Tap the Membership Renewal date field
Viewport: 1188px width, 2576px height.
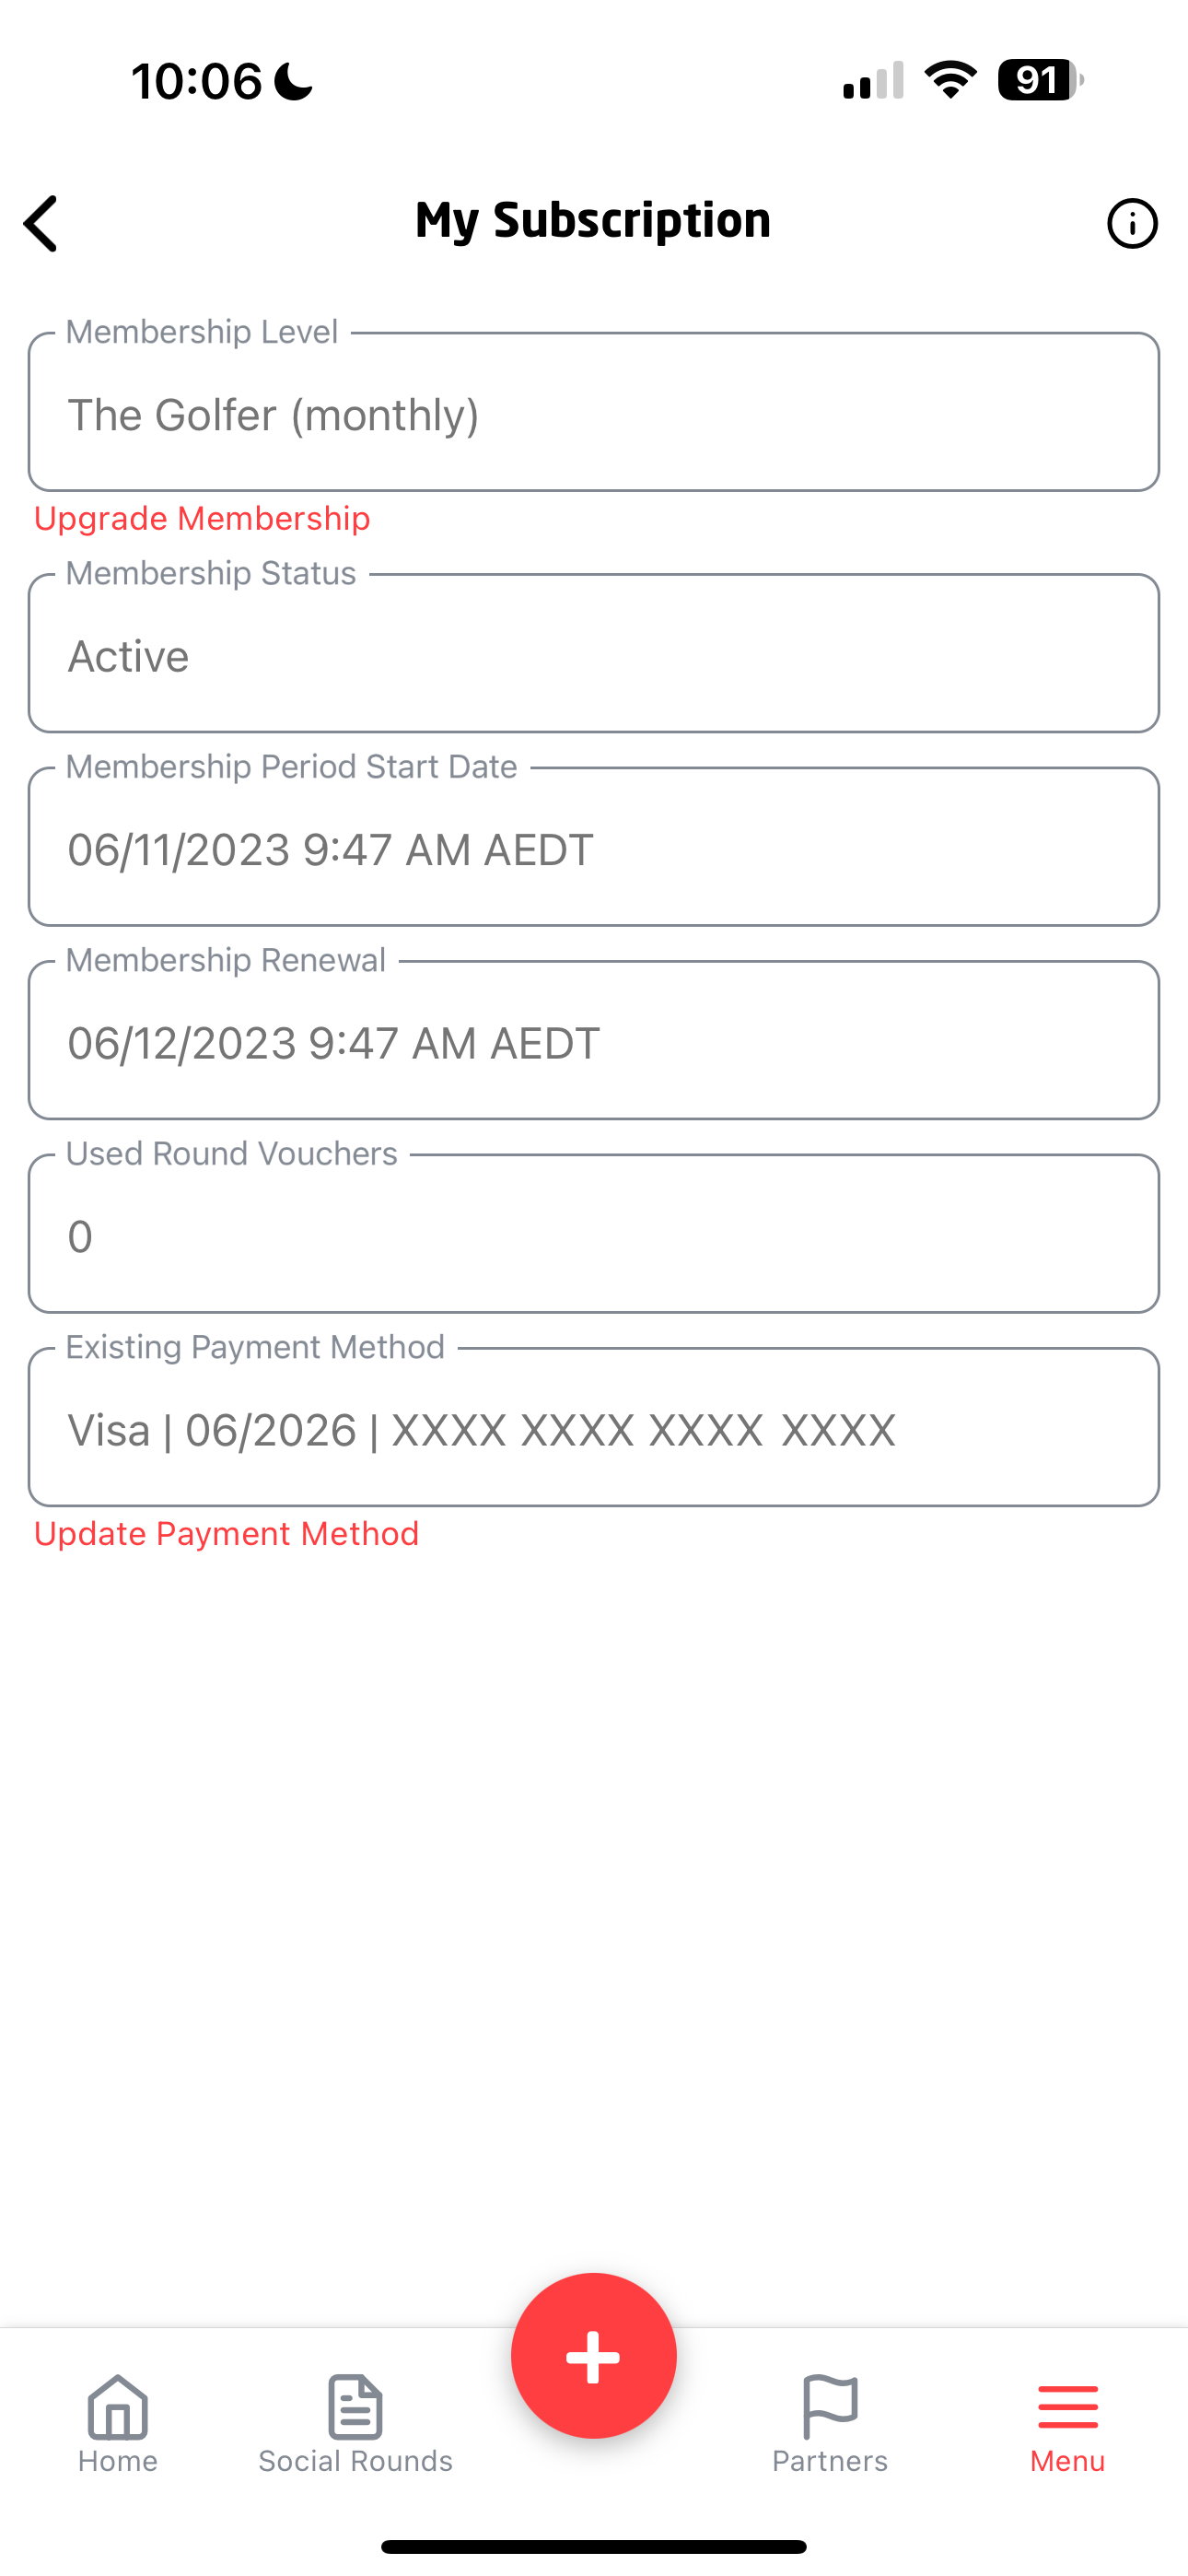tap(594, 1040)
